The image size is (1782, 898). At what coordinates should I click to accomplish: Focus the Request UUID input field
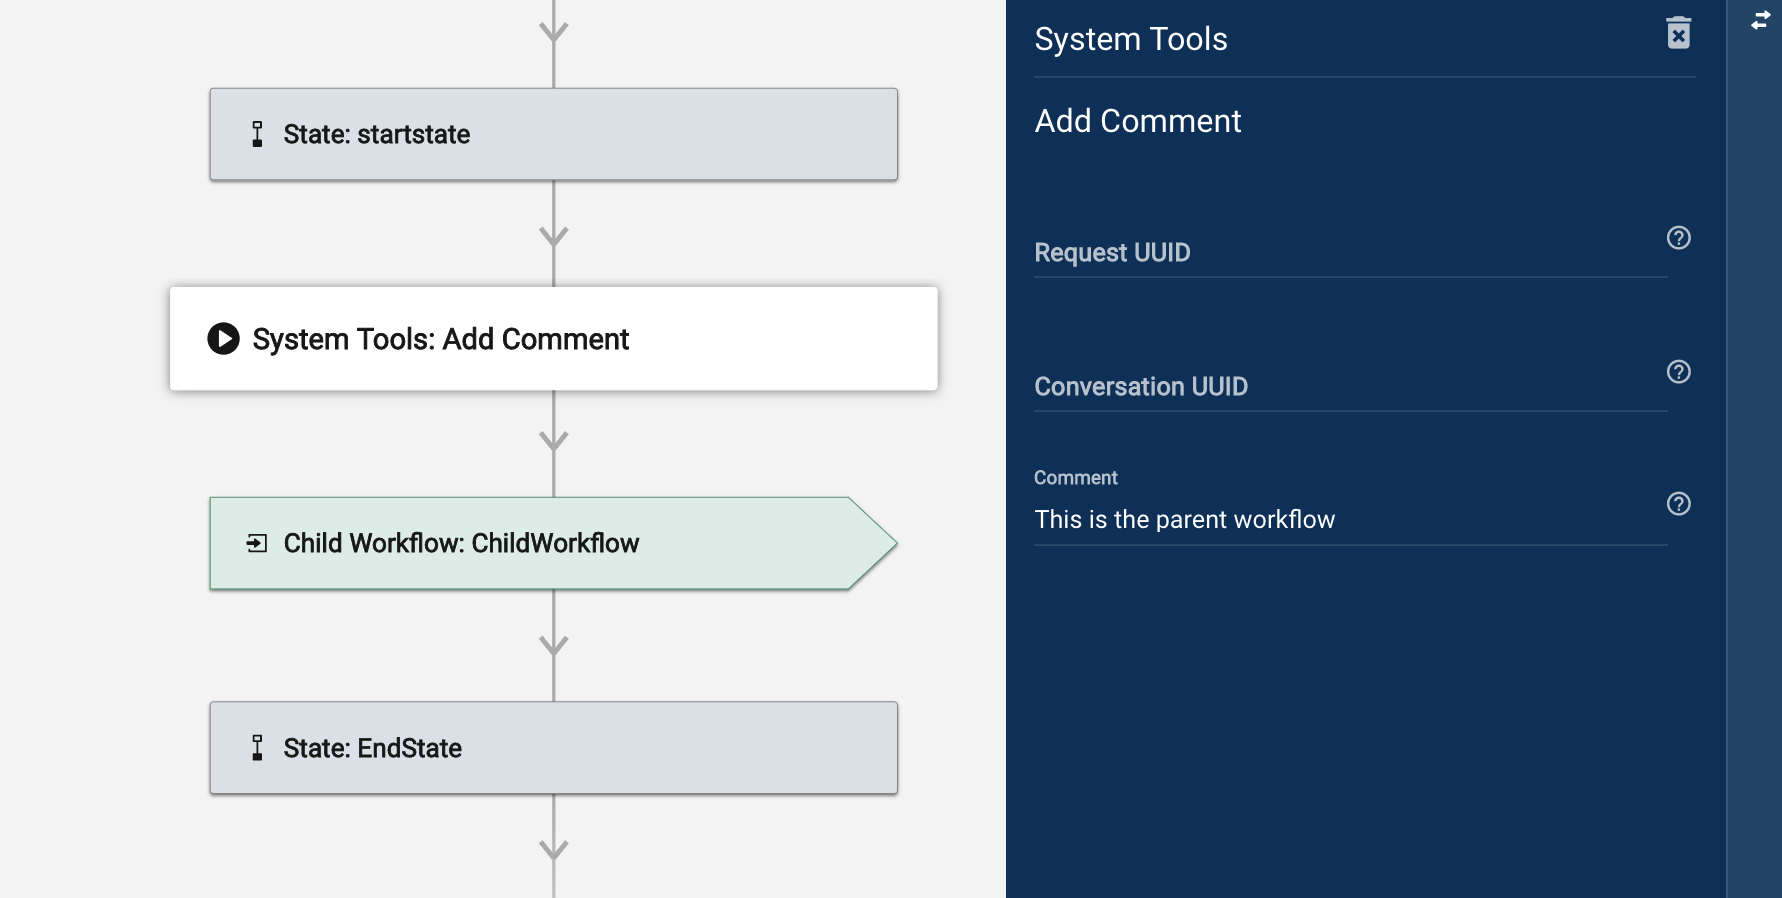[1350, 252]
